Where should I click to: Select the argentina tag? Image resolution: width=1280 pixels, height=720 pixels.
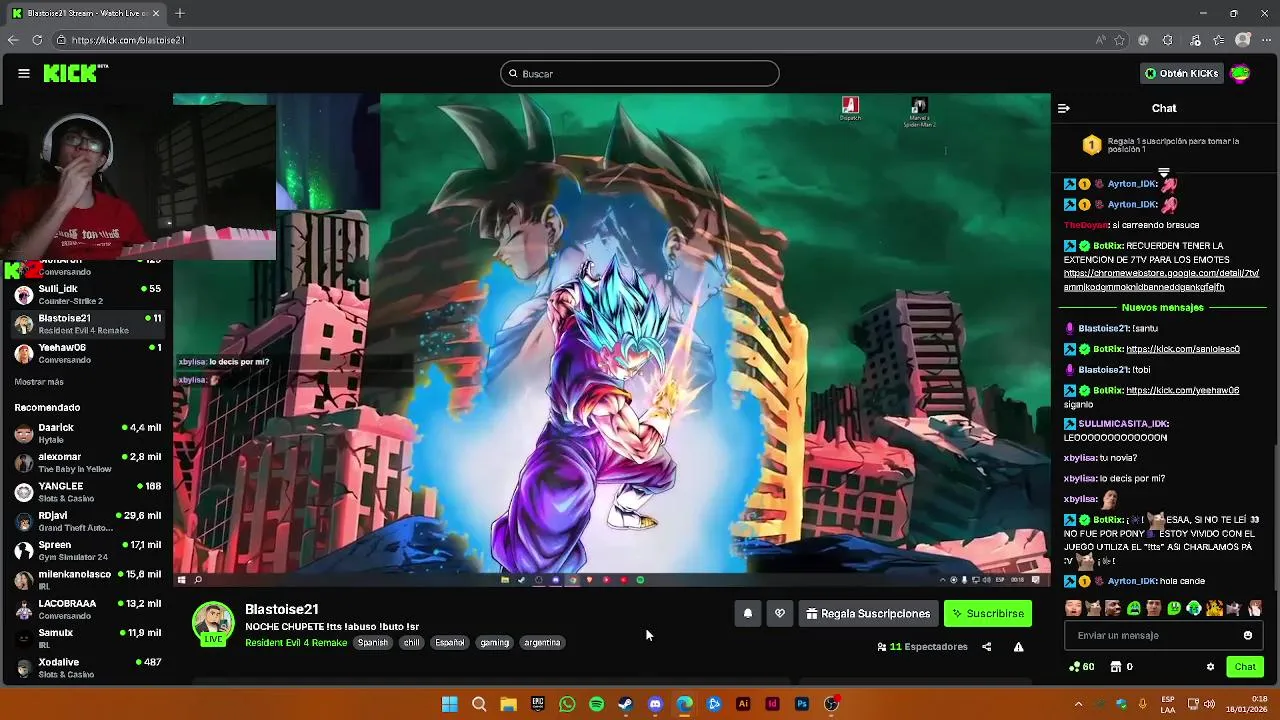pyautogui.click(x=542, y=643)
